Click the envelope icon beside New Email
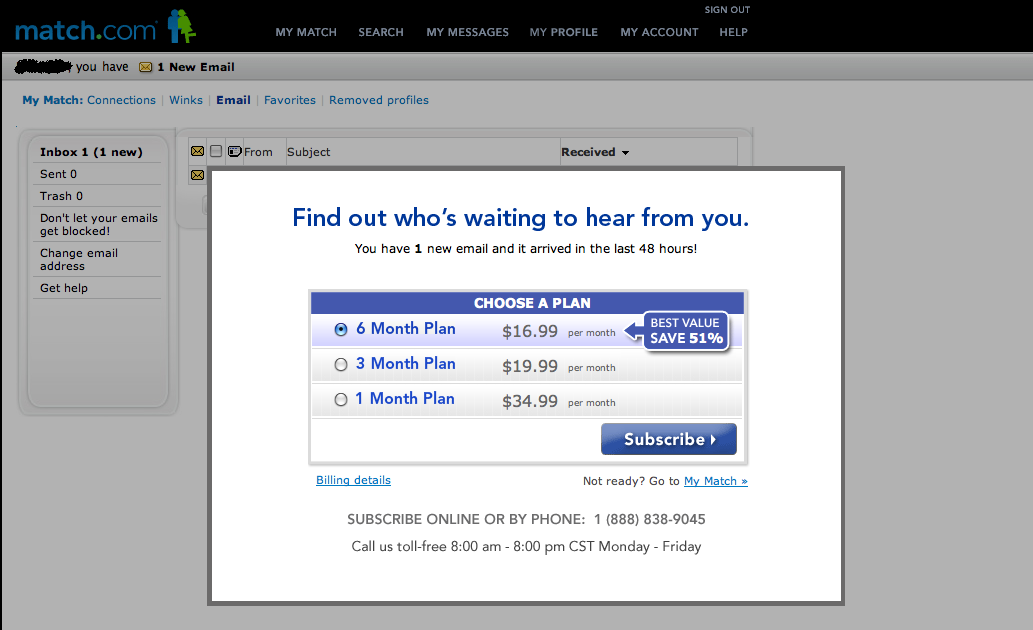This screenshot has width=1033, height=630. tap(146, 67)
